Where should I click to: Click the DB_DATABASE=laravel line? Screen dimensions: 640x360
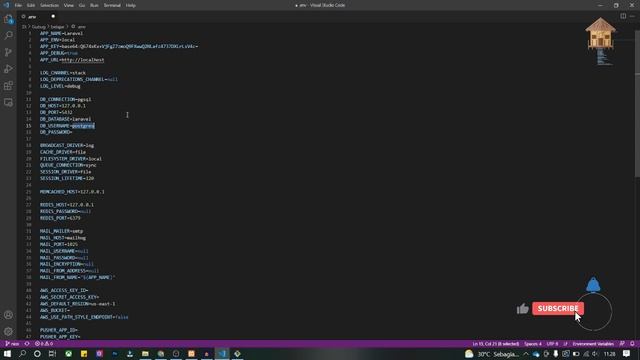tap(66, 119)
